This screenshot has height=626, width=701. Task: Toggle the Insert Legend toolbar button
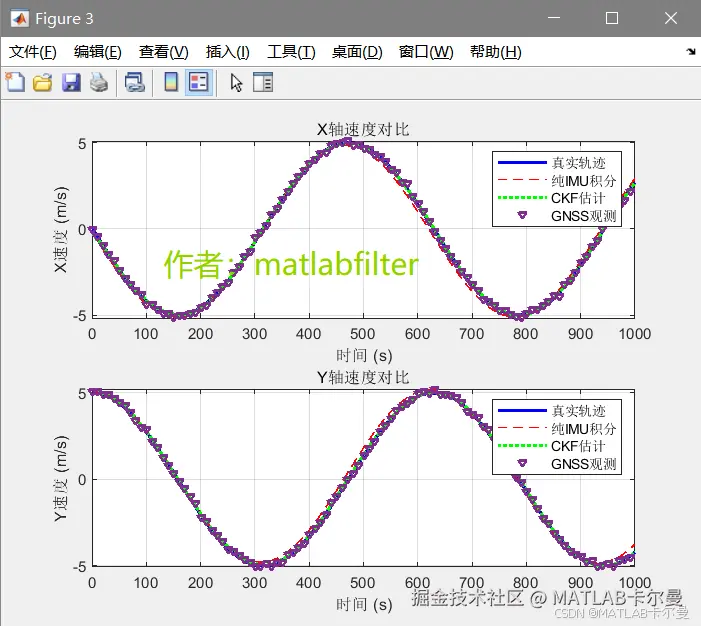point(198,82)
